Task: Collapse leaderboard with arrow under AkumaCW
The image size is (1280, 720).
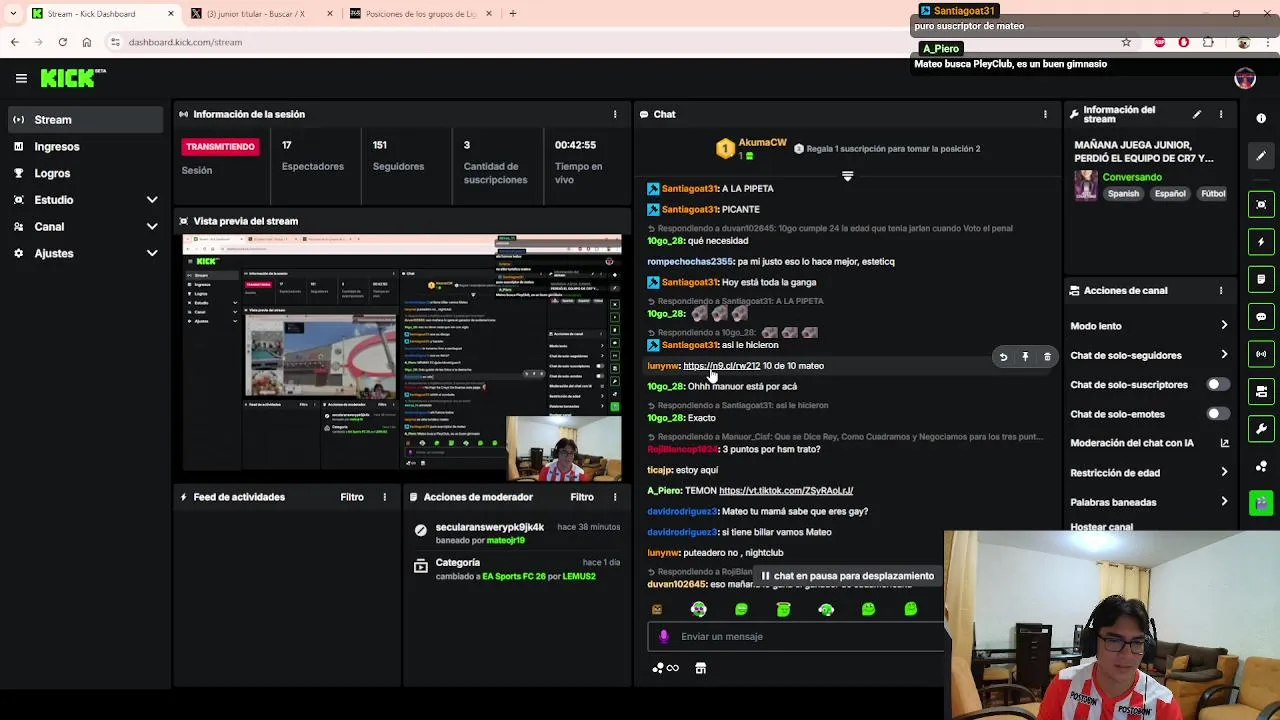Action: 847,176
